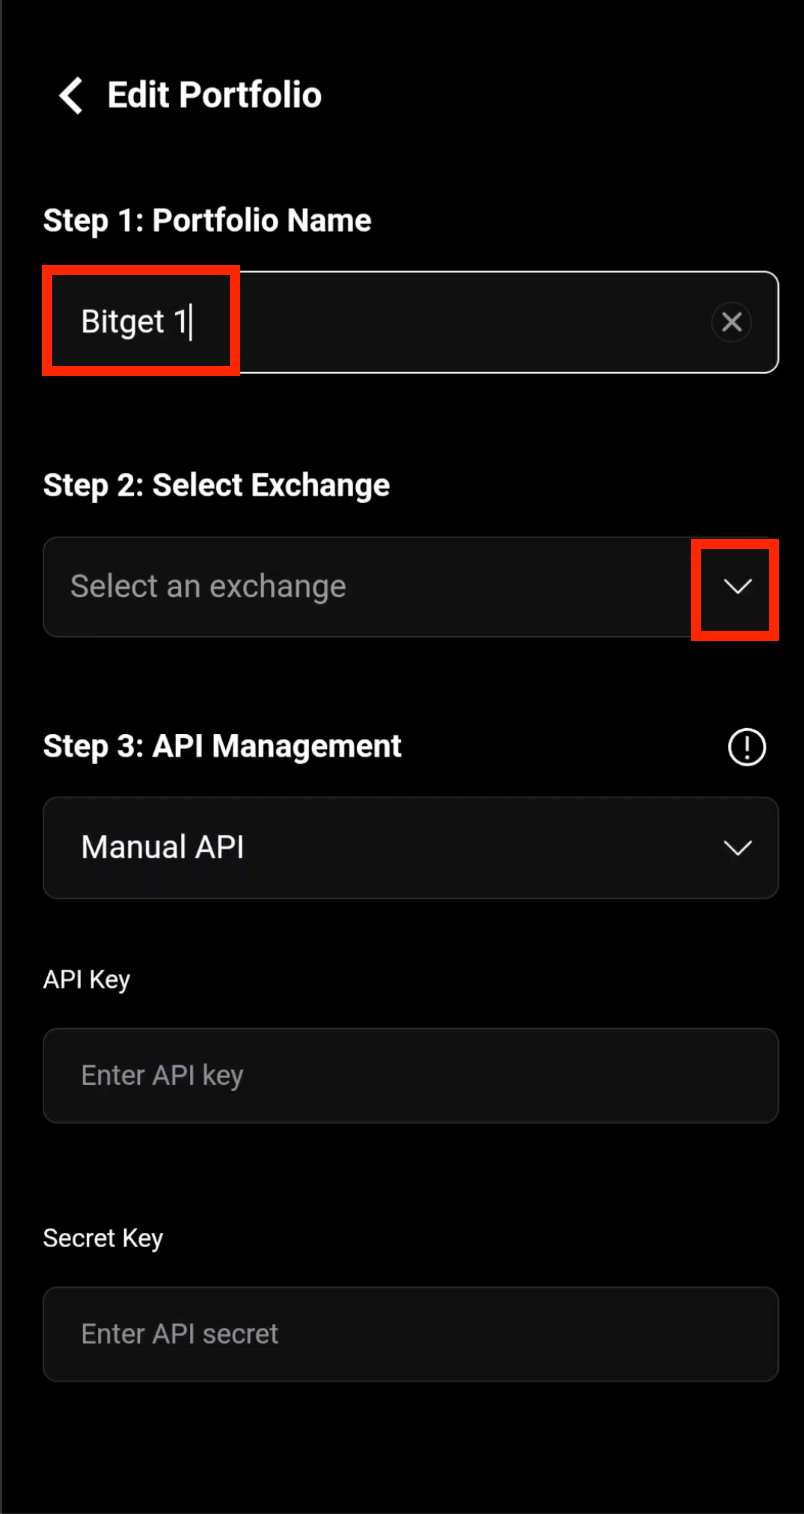This screenshot has width=804, height=1514.
Task: Click the Edit Portfolio header text
Action: point(213,95)
